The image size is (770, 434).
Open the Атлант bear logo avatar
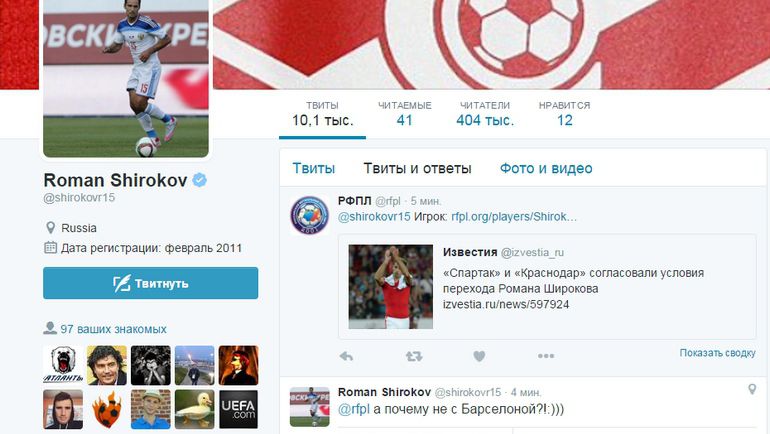63,365
